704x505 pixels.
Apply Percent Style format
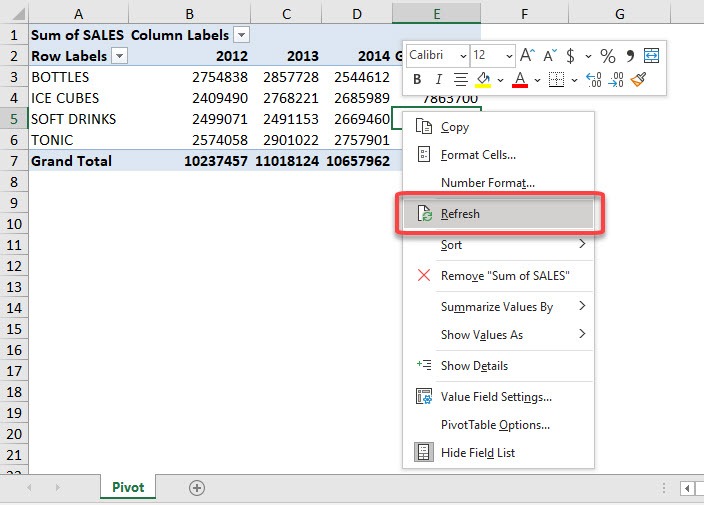pos(607,56)
